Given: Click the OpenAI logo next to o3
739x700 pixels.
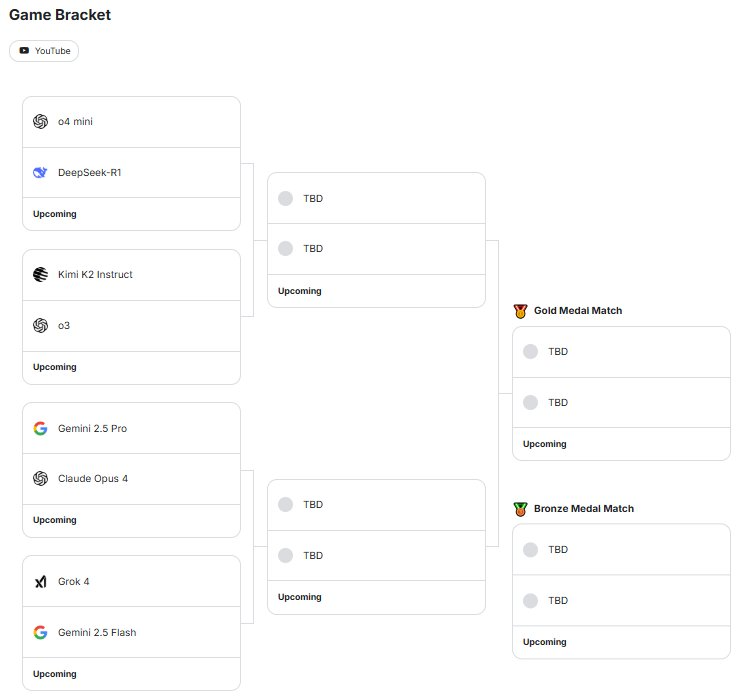Looking at the screenshot, I should pyautogui.click(x=41, y=326).
